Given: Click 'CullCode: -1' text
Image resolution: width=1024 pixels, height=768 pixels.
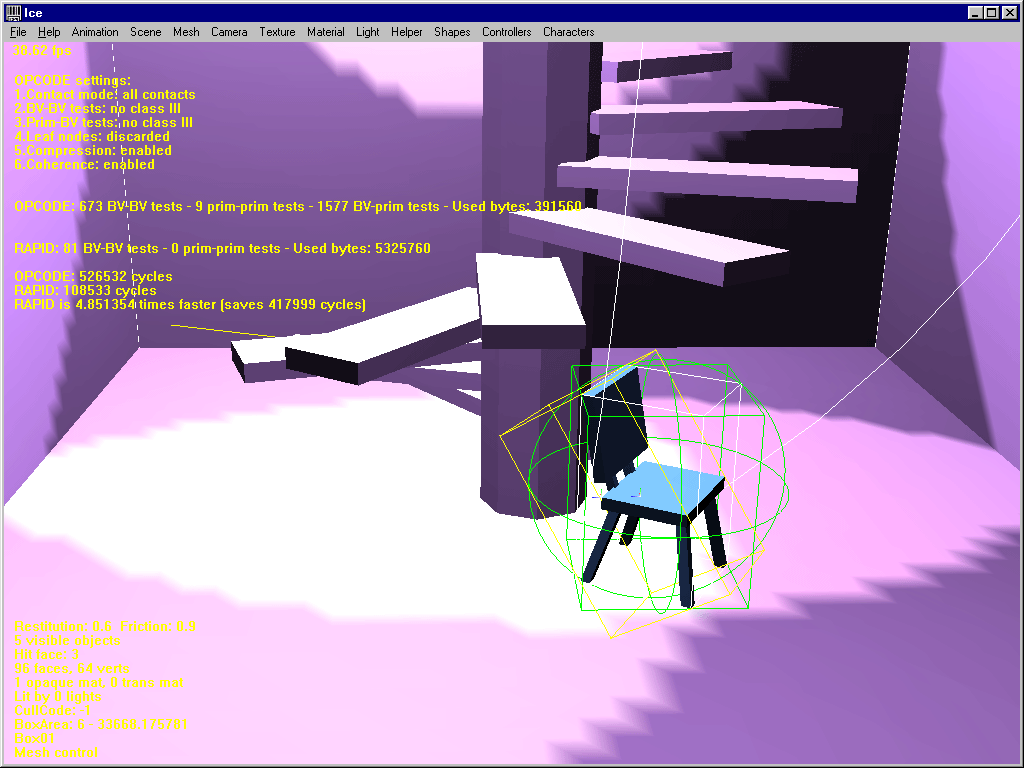Looking at the screenshot, I should 52,711.
